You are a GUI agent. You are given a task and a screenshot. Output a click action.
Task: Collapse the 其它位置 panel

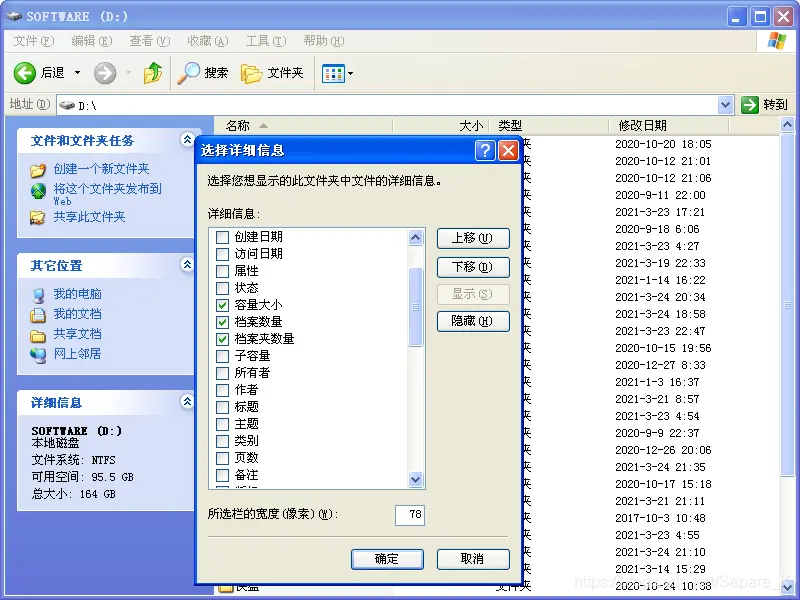point(186,265)
